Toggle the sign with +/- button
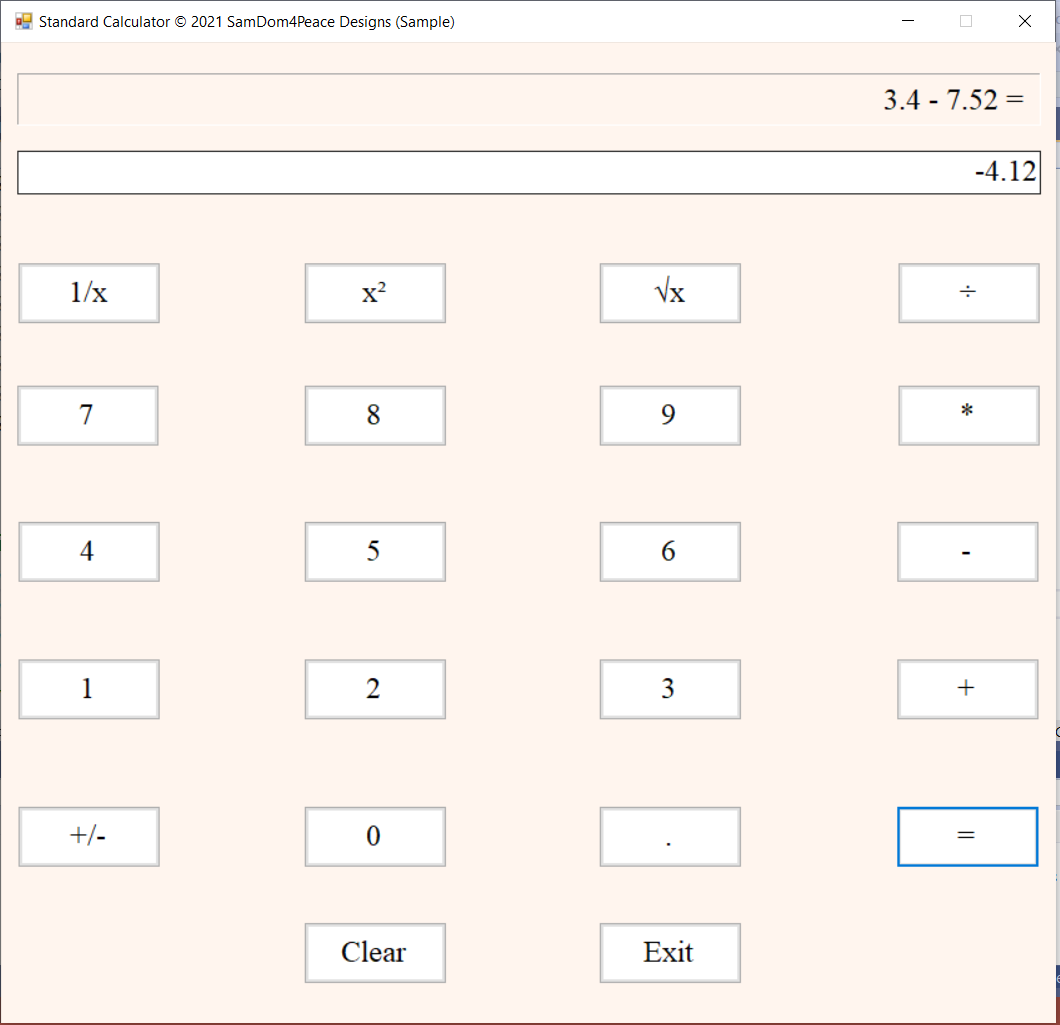This screenshot has height=1025, width=1060. [89, 836]
